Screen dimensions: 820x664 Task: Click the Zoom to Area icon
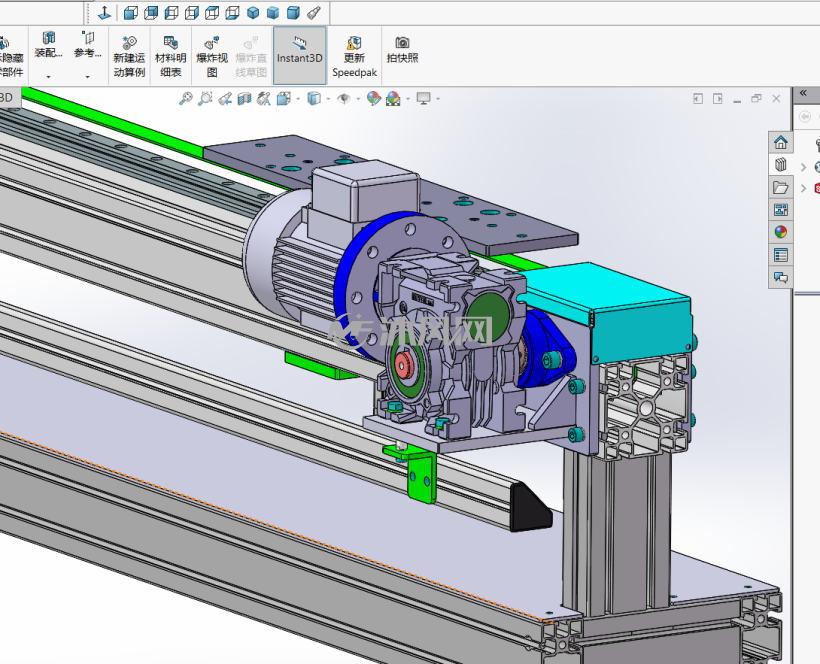pos(205,98)
